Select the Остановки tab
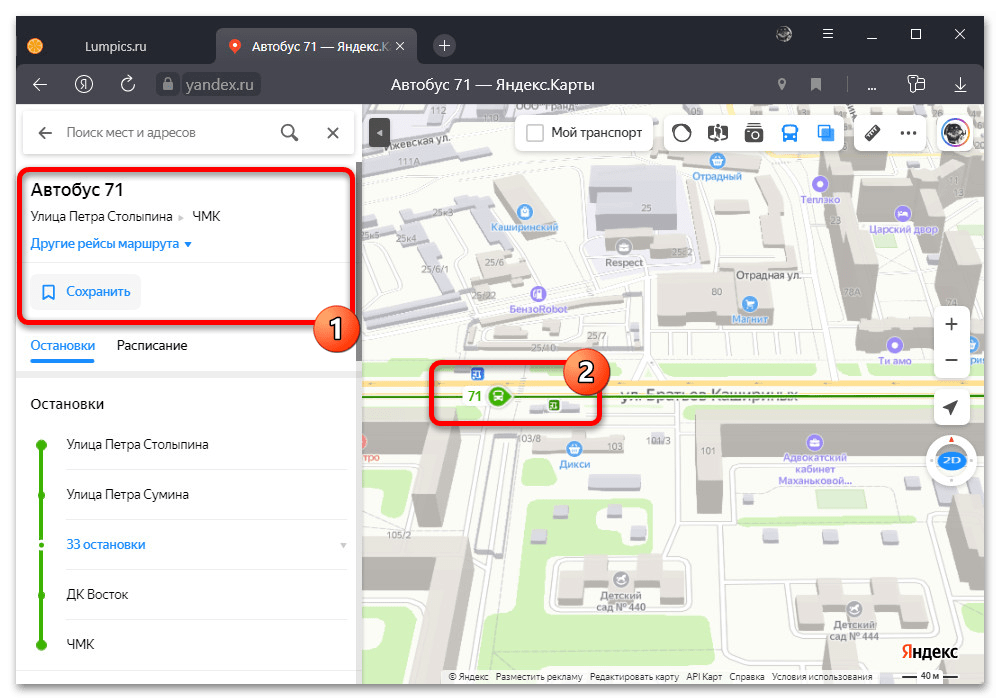This screenshot has height=700, width=1000. (x=62, y=346)
